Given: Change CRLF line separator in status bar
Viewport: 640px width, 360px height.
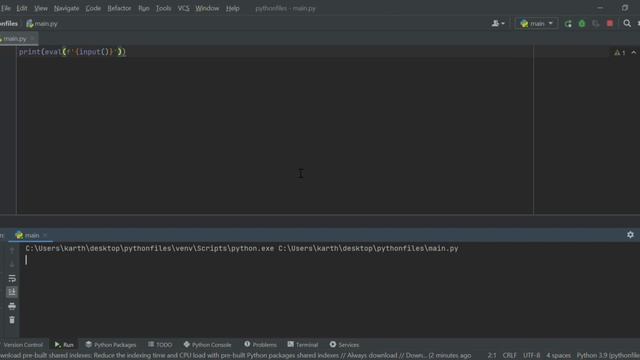Looking at the screenshot, I should click(x=509, y=356).
